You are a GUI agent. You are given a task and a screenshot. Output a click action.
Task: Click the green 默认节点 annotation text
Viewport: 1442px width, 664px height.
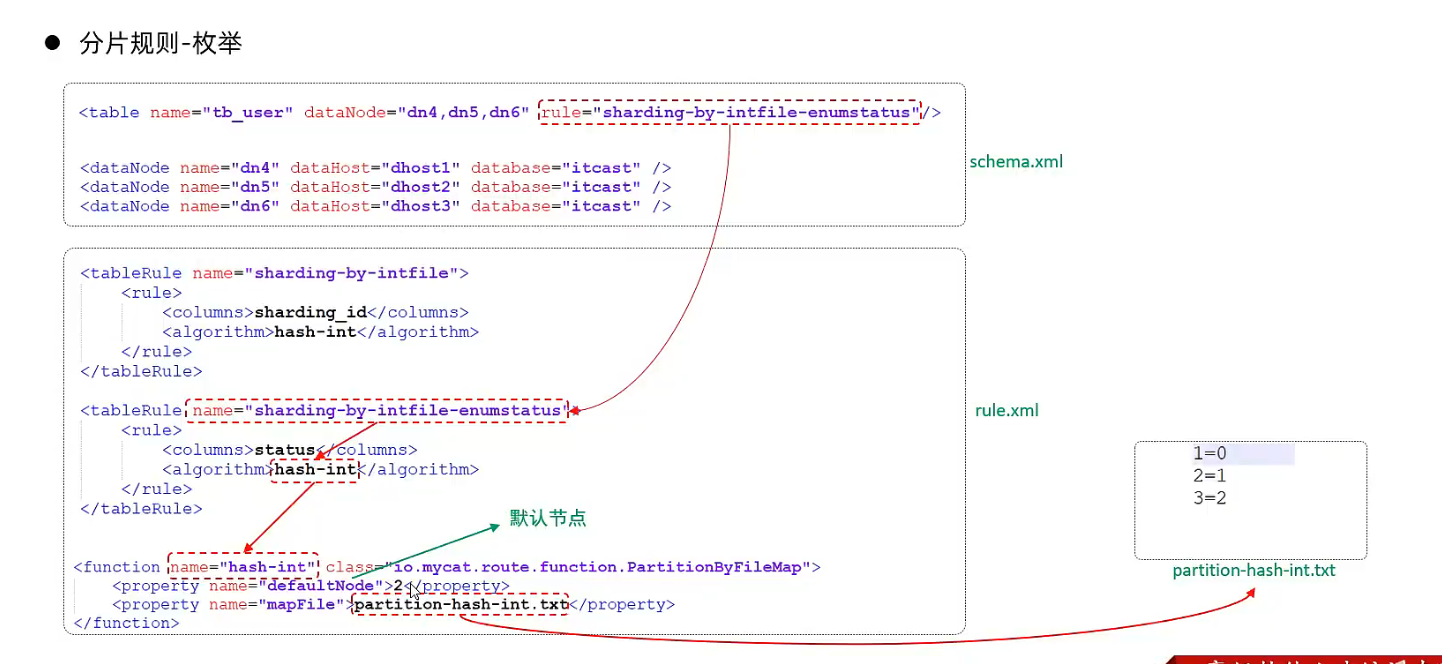548,518
